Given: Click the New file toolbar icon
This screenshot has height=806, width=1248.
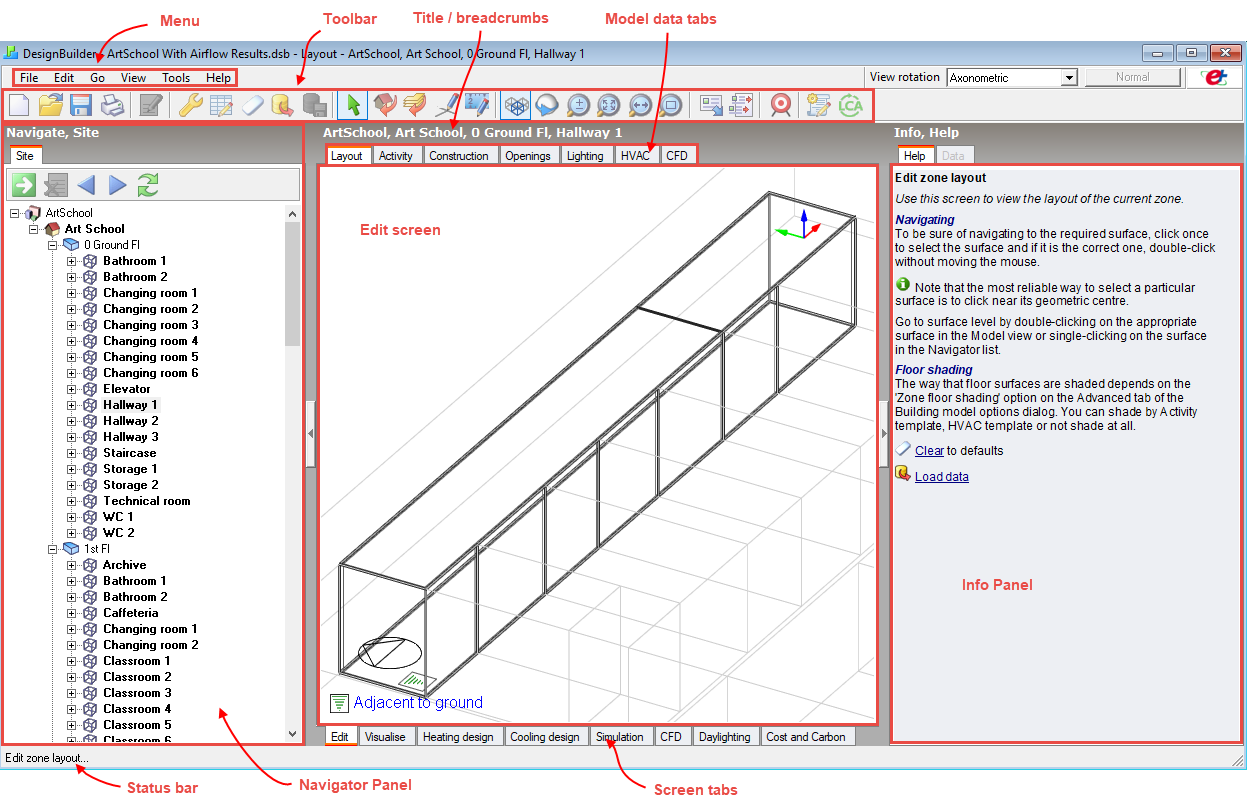Looking at the screenshot, I should [19, 104].
